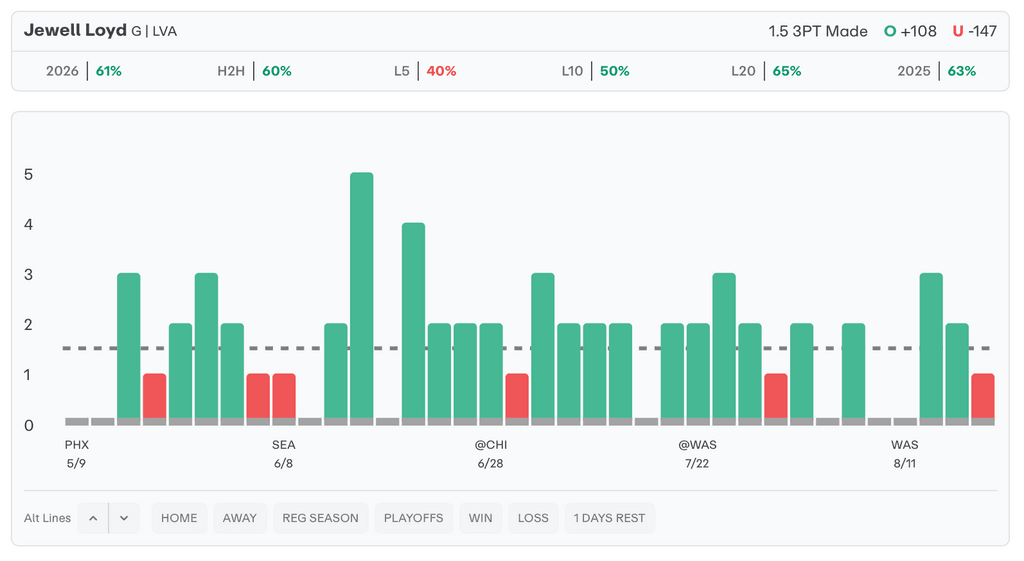The image size is (1024, 561).
Task: Switch to the 2025 63% split
Action: [936, 71]
